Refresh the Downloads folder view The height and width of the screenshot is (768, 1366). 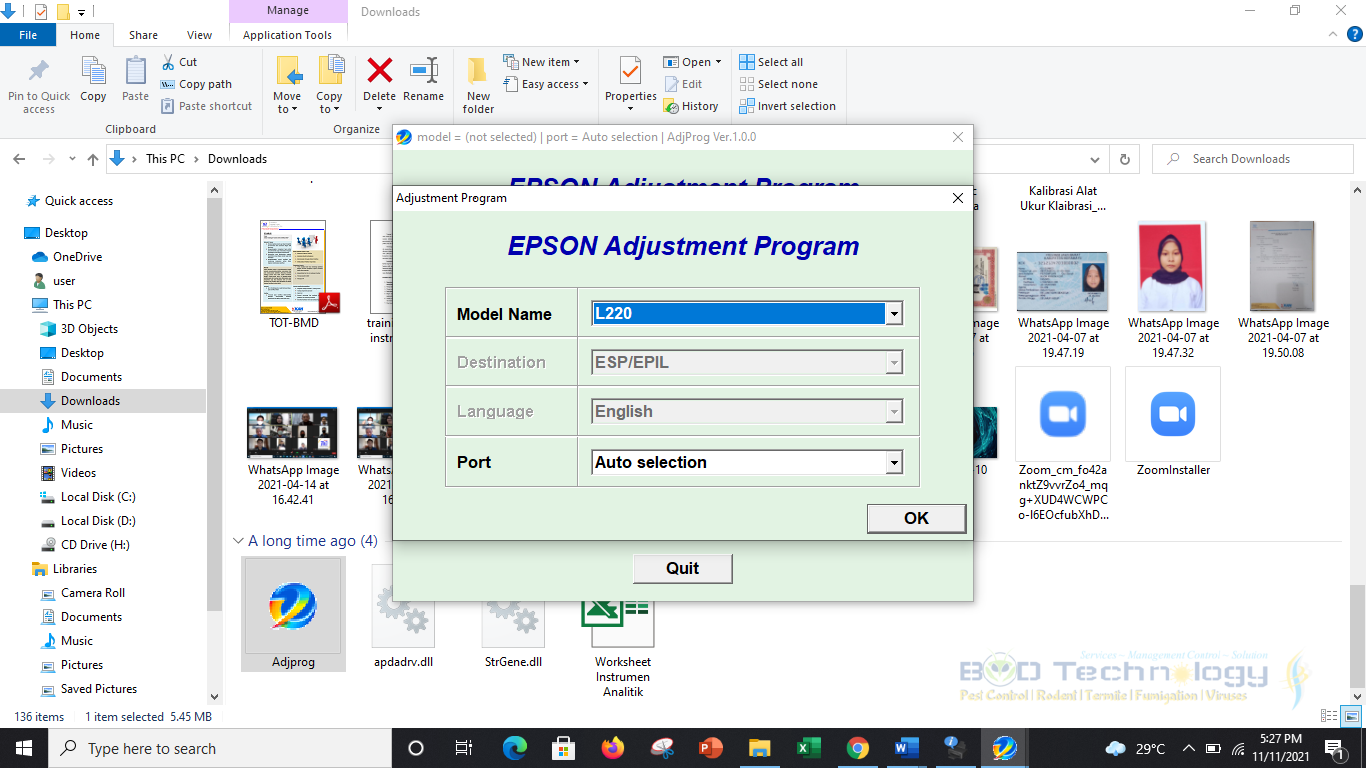[x=1125, y=159]
